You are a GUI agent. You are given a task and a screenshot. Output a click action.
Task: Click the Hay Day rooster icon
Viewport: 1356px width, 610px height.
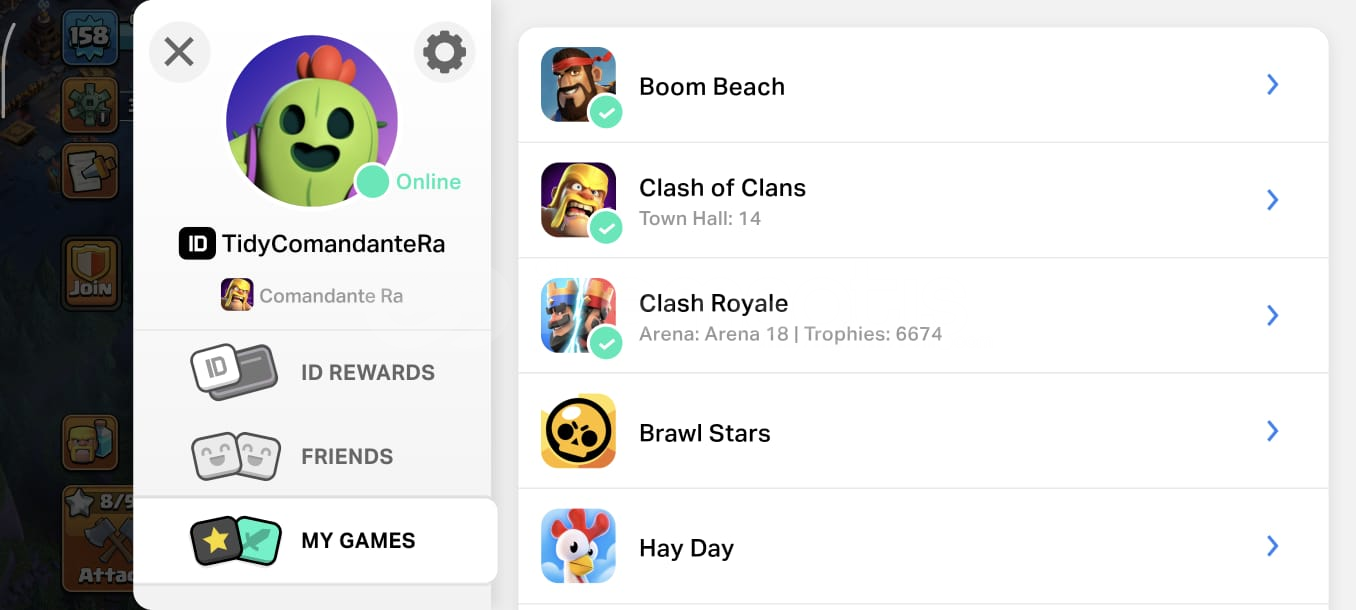click(578, 546)
